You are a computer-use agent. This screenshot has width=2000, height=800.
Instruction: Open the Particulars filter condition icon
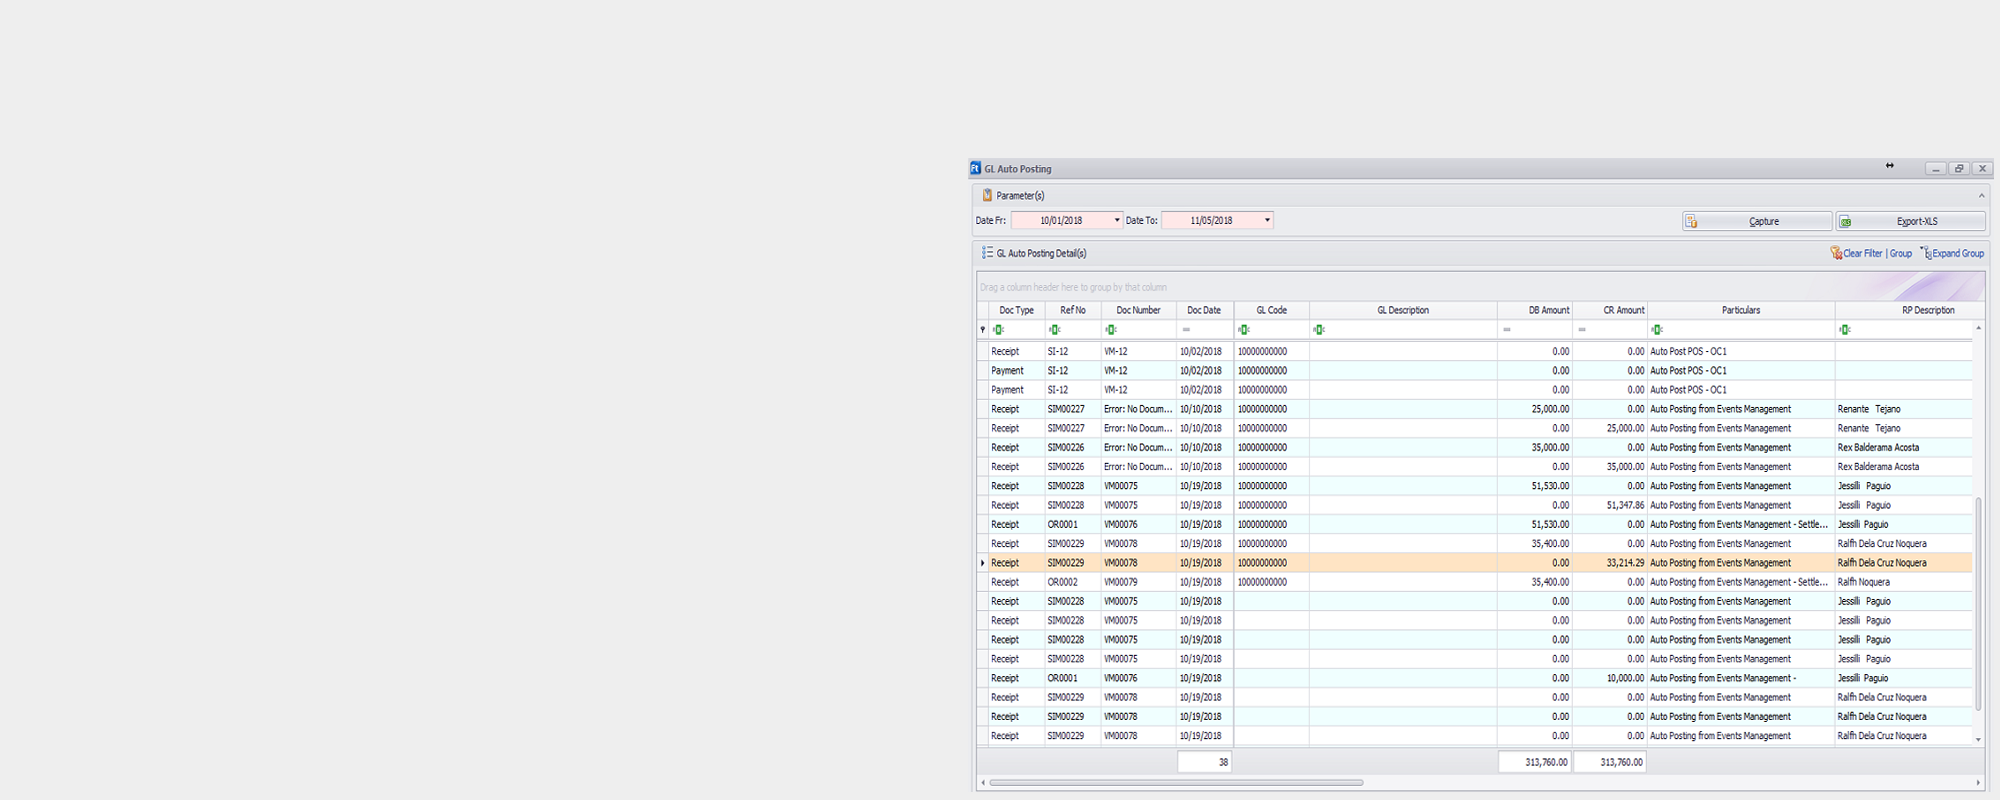(x=1656, y=329)
